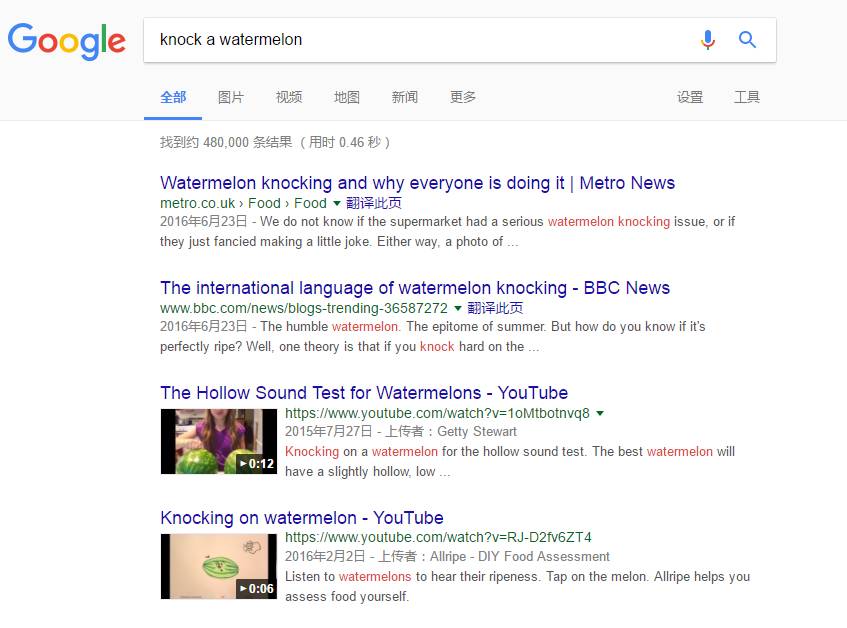Viewport: 847px width, 628px height.
Task: Switch to the 视频 tab
Action: tap(289, 97)
